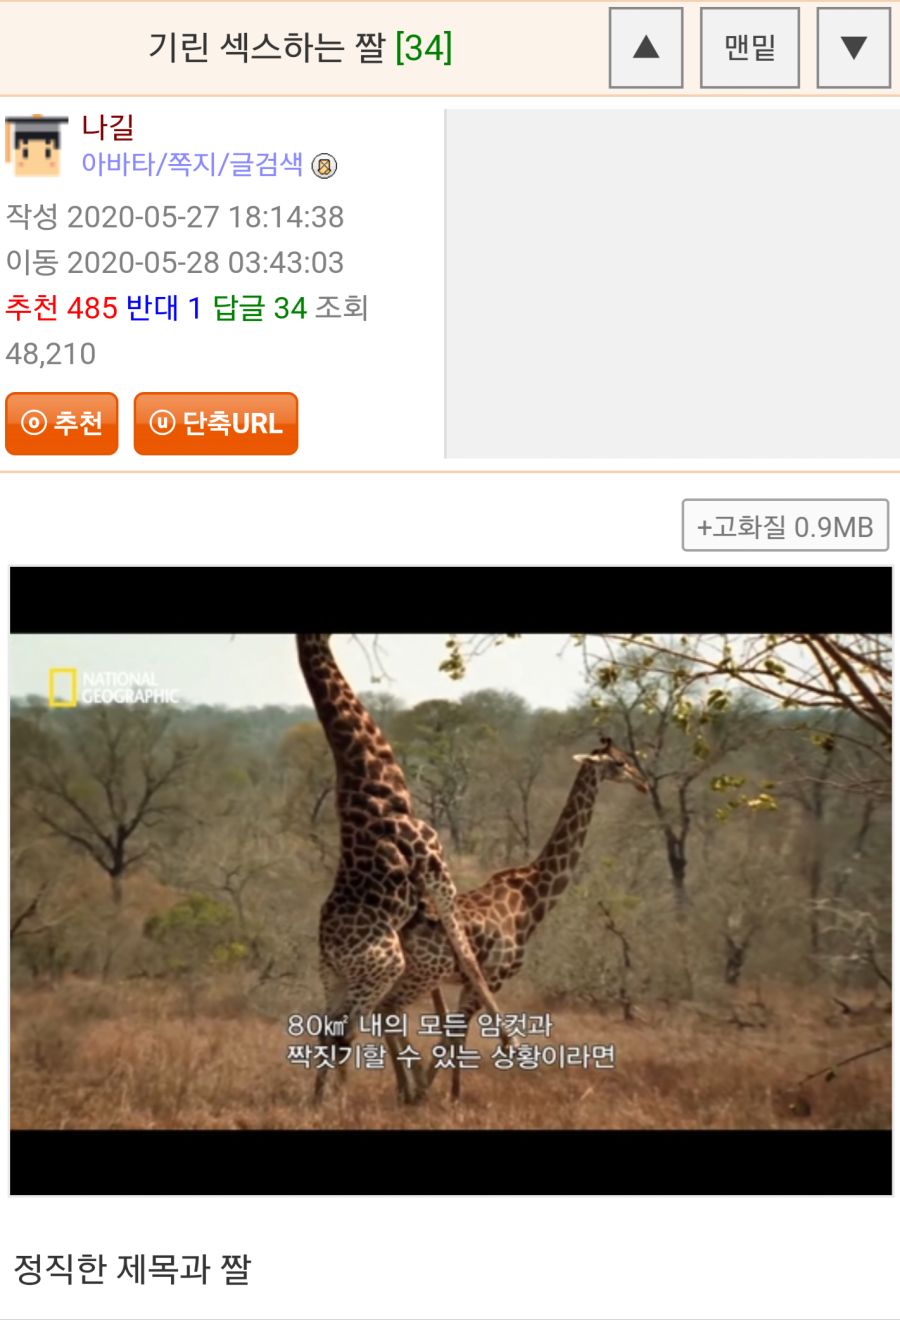Click the 아바타 link
This screenshot has width=900, height=1320.
point(118,164)
